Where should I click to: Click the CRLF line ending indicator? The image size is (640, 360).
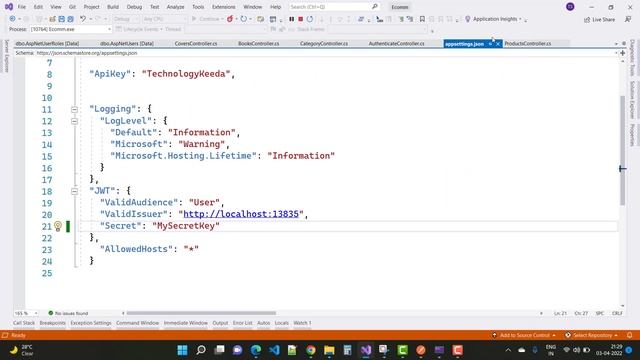coord(617,313)
